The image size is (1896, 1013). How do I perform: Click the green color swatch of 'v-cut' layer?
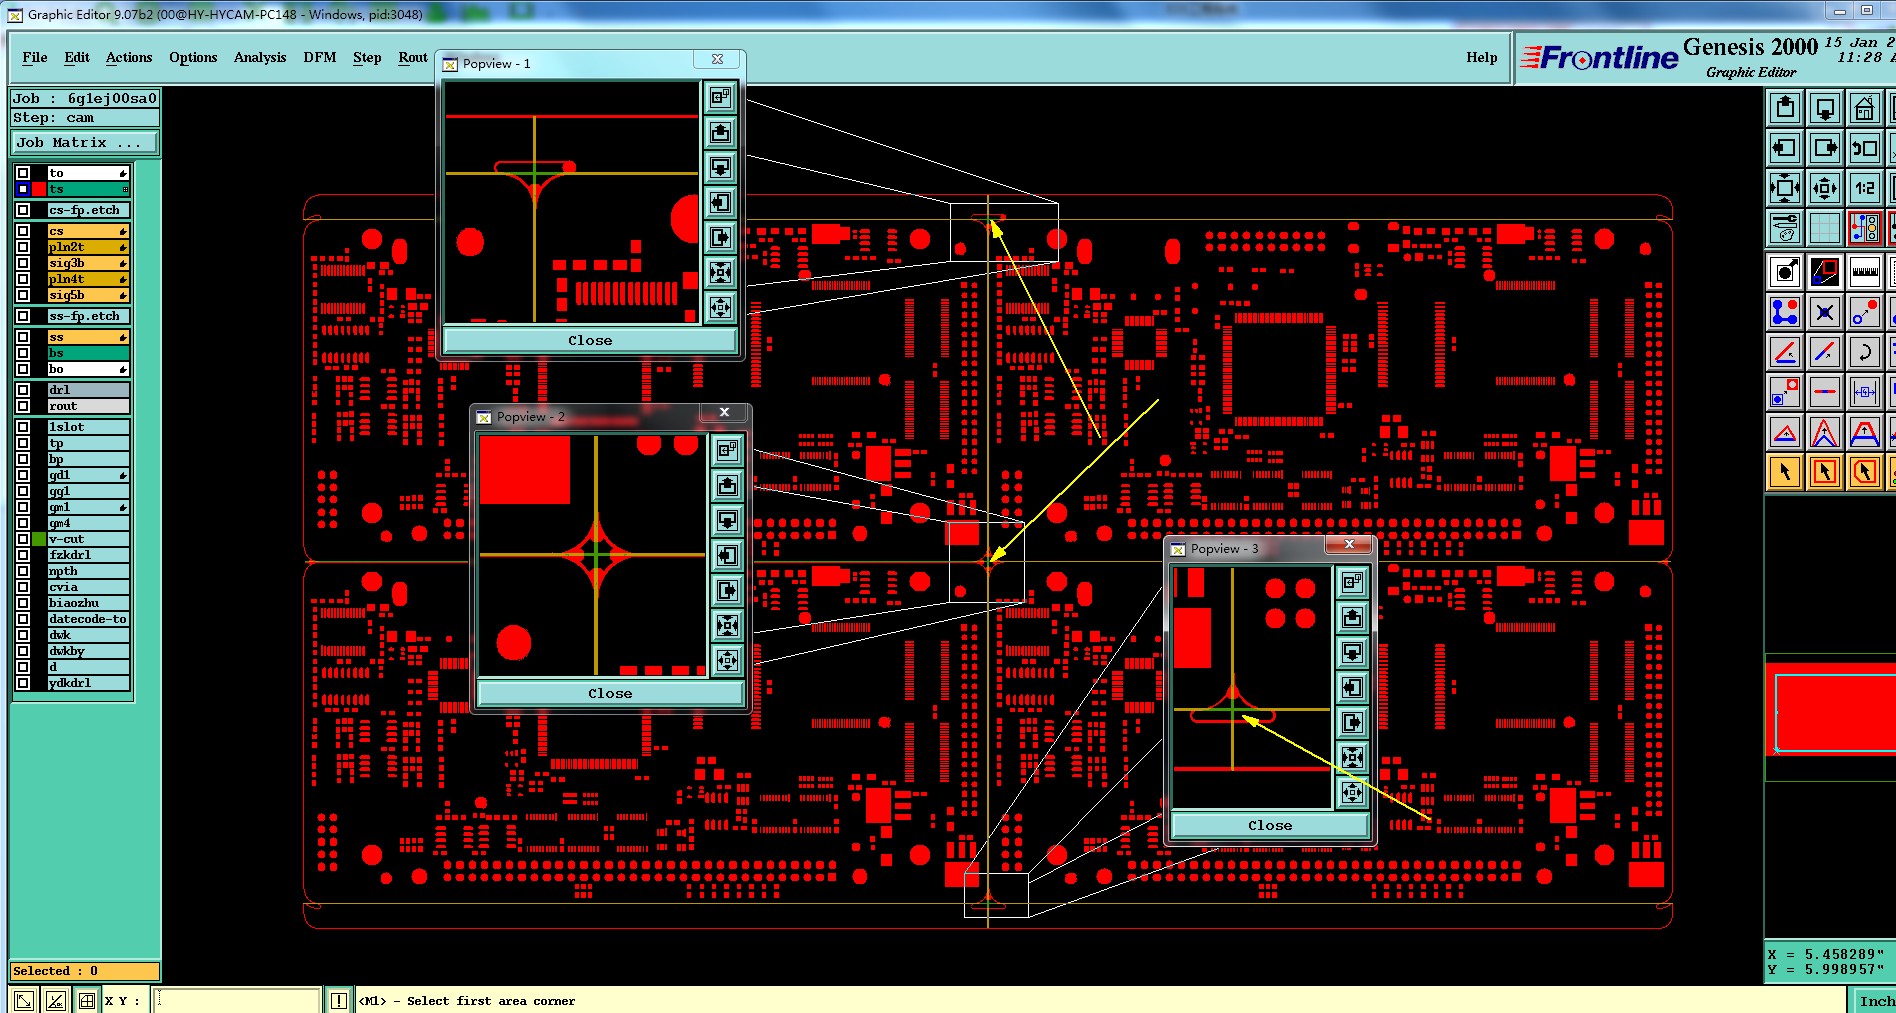coord(39,539)
